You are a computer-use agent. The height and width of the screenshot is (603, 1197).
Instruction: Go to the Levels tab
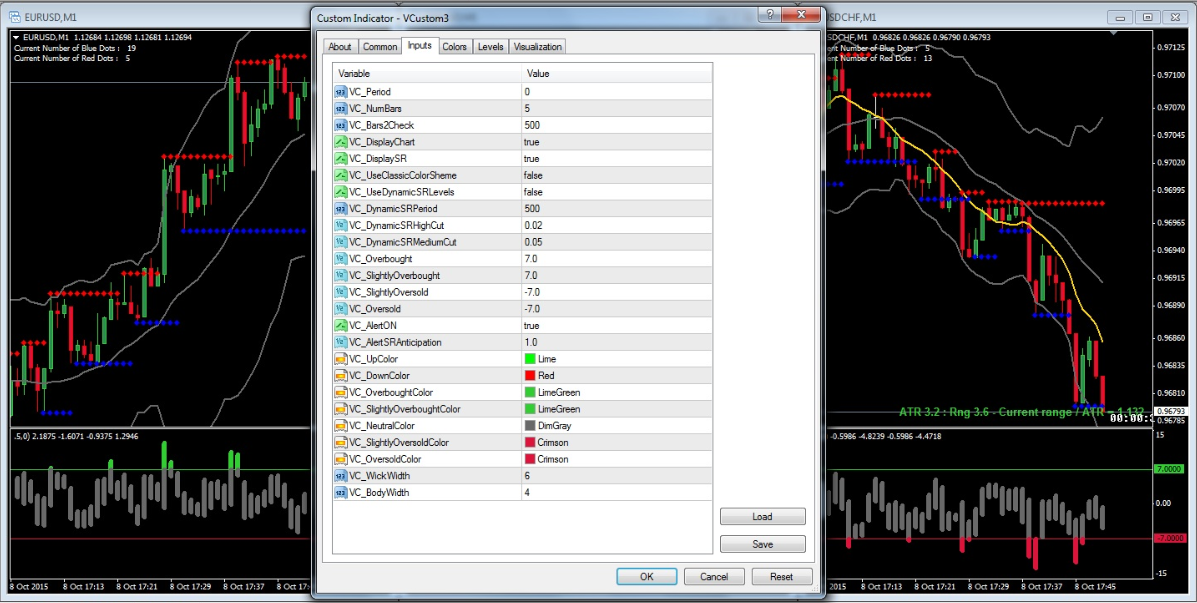point(490,47)
